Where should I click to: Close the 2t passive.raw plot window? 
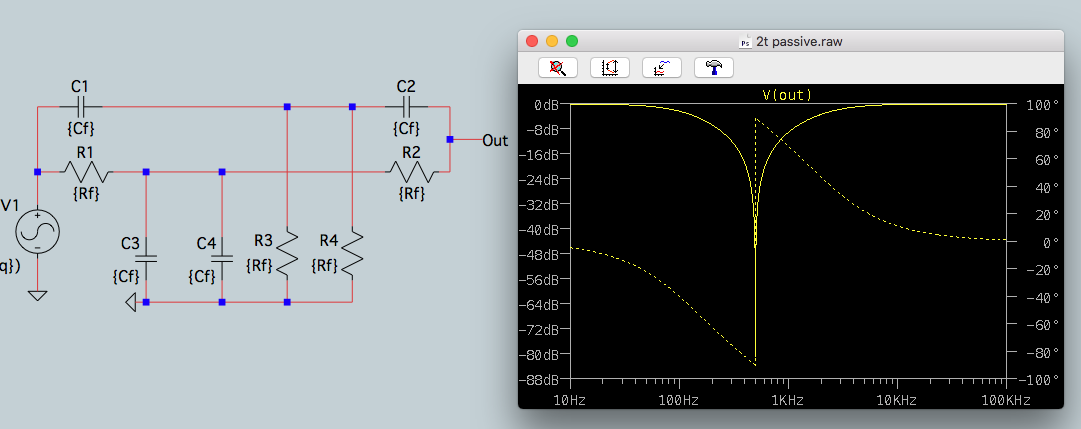(x=532, y=41)
